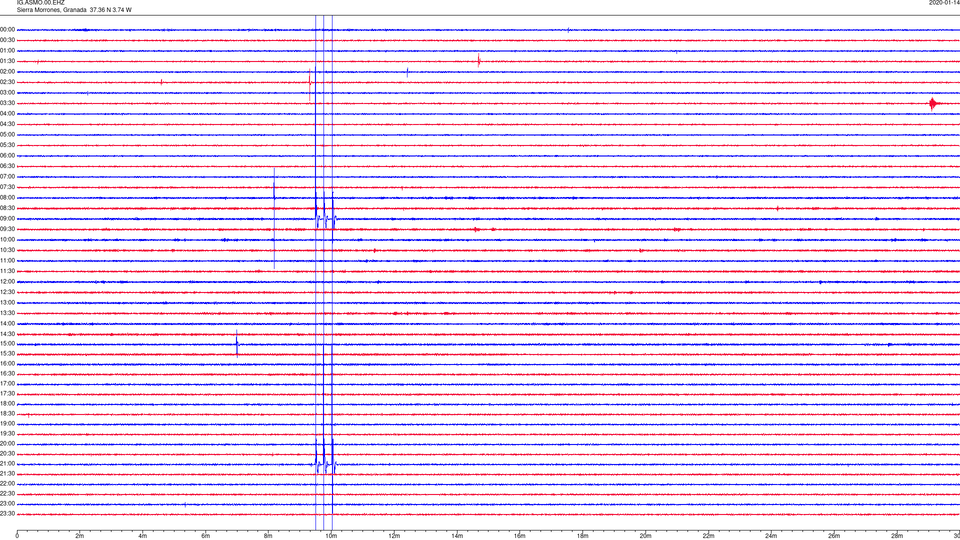Pick the 10:00 row label
The width and height of the screenshot is (960, 540).
click(x=8, y=239)
